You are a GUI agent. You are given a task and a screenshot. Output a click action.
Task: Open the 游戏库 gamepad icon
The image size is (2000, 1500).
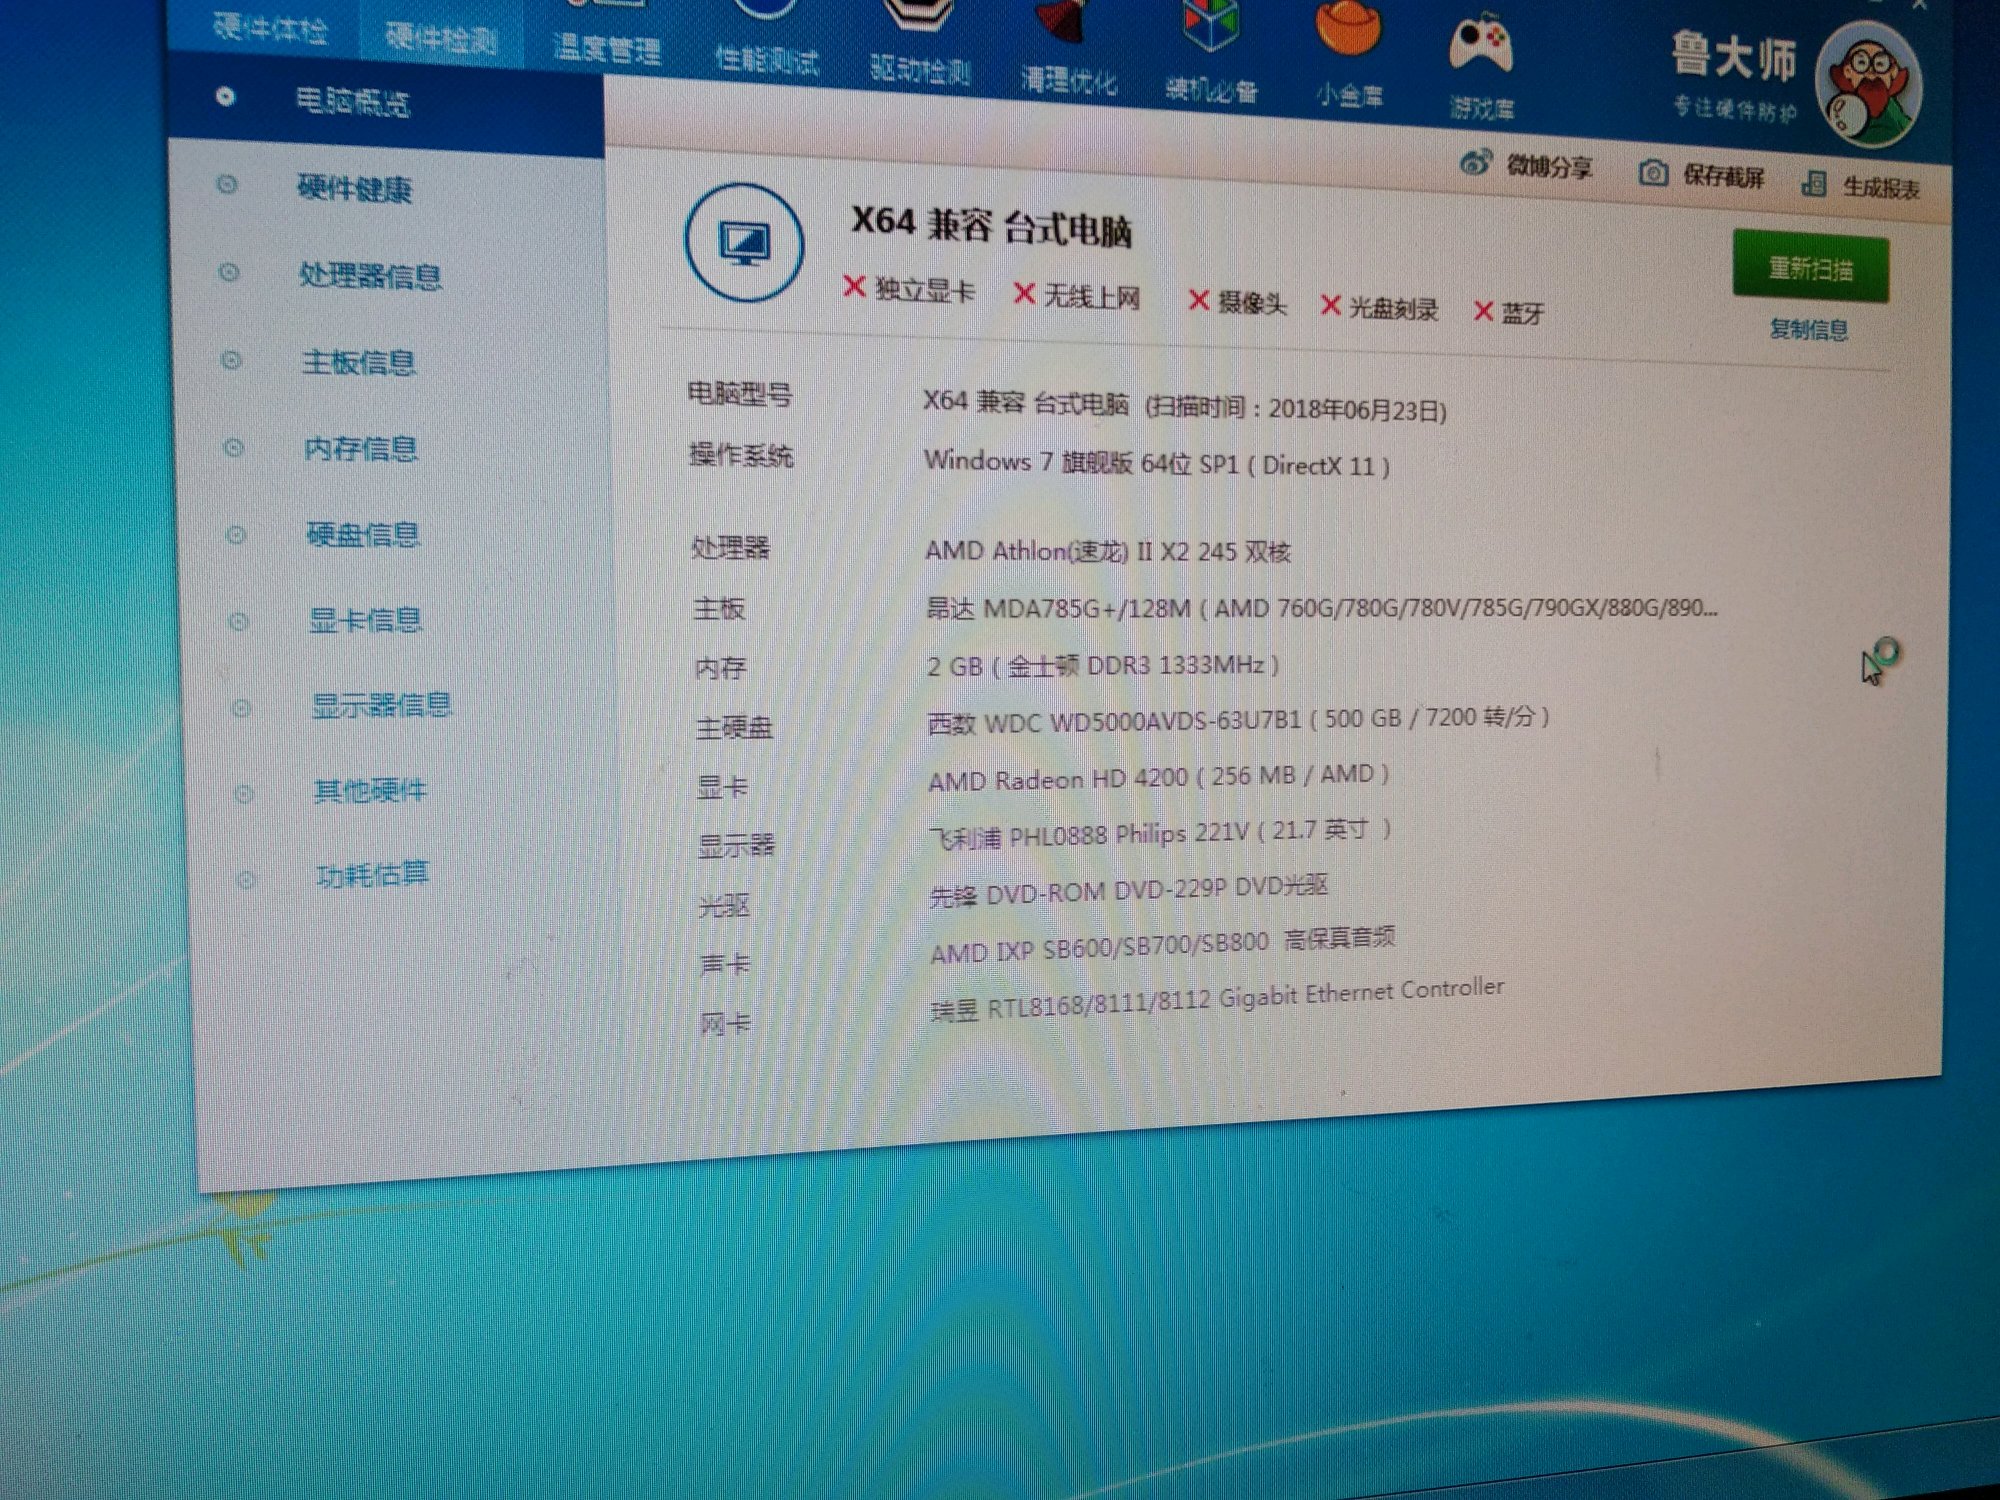click(x=1481, y=46)
